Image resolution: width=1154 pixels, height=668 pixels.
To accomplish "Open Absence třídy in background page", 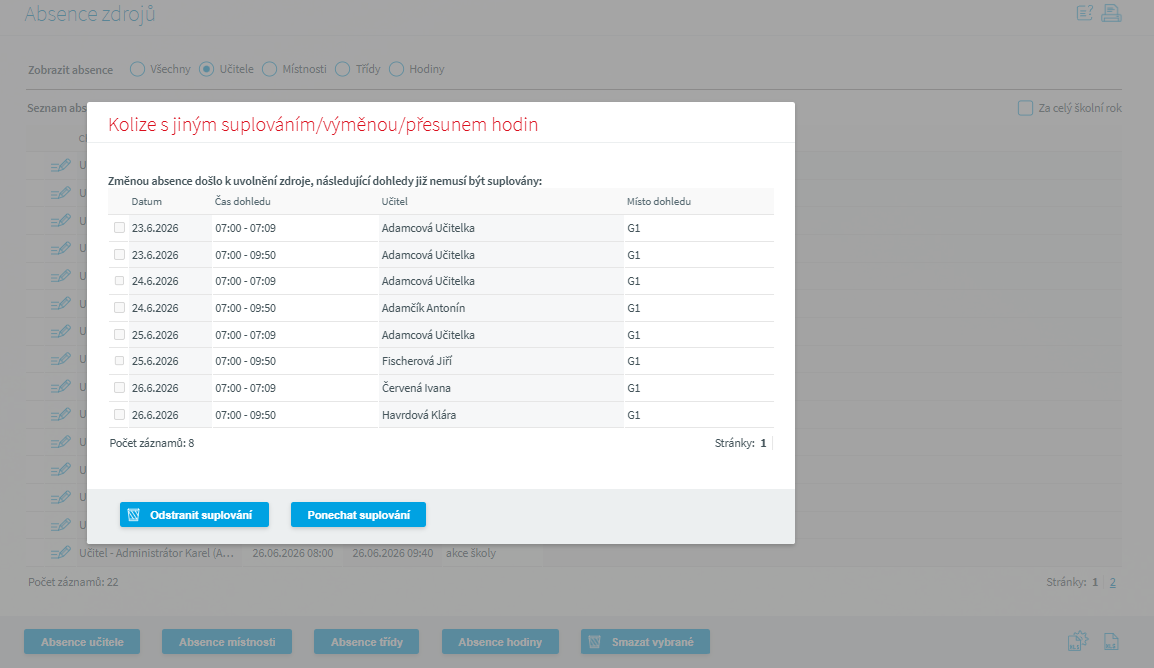I will click(x=367, y=642).
